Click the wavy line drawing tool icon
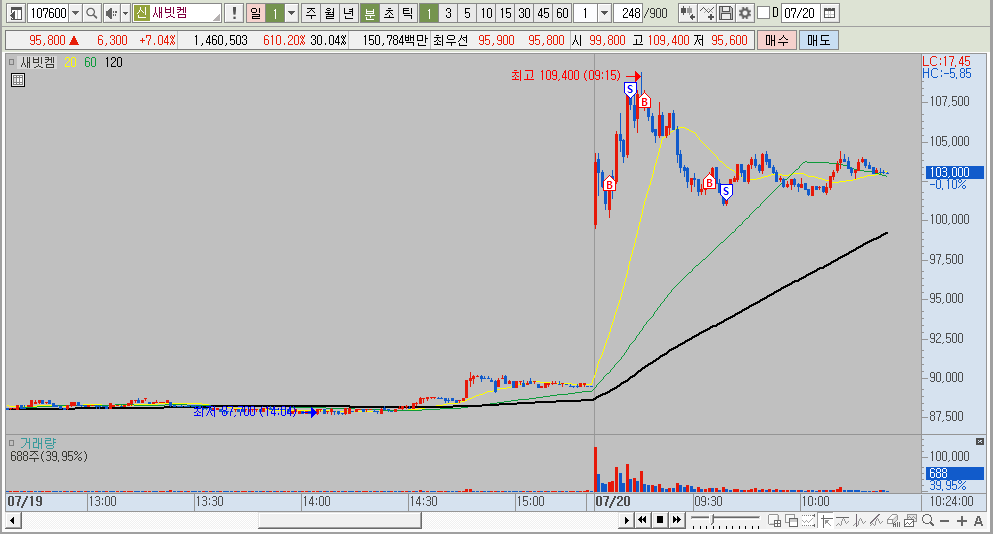 [842, 521]
